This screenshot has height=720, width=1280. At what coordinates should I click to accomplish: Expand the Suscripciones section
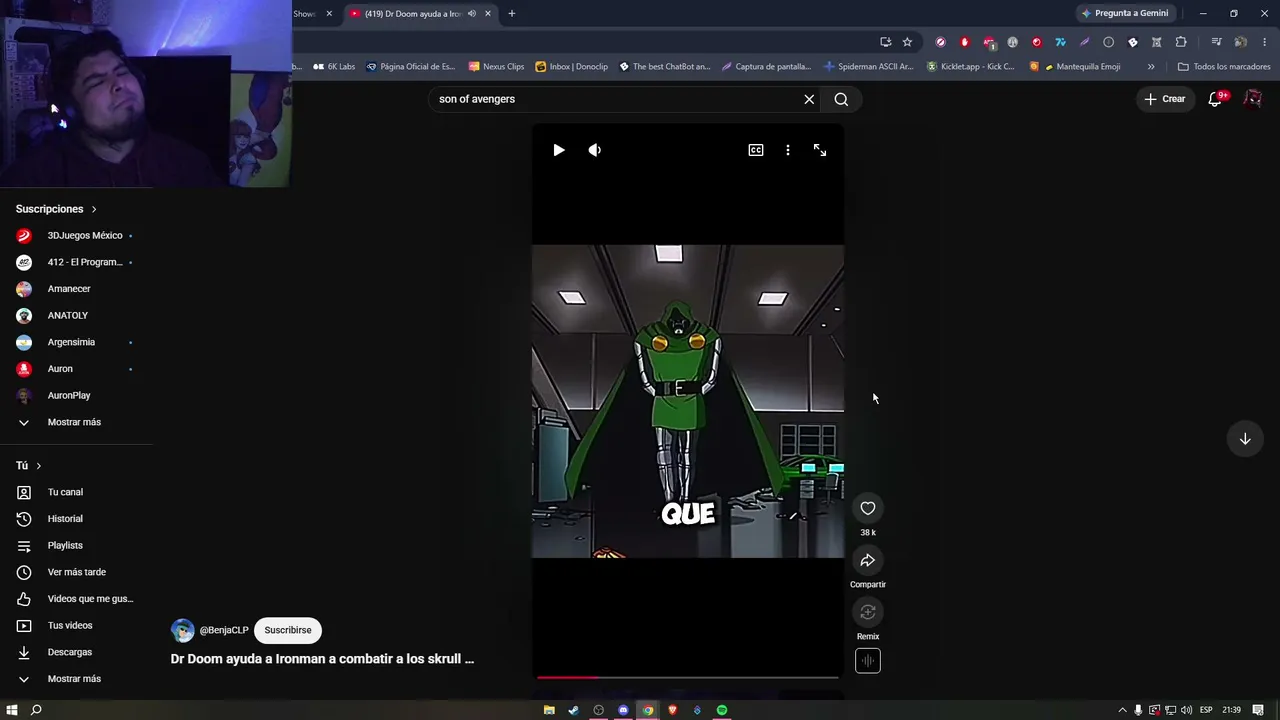pos(56,209)
